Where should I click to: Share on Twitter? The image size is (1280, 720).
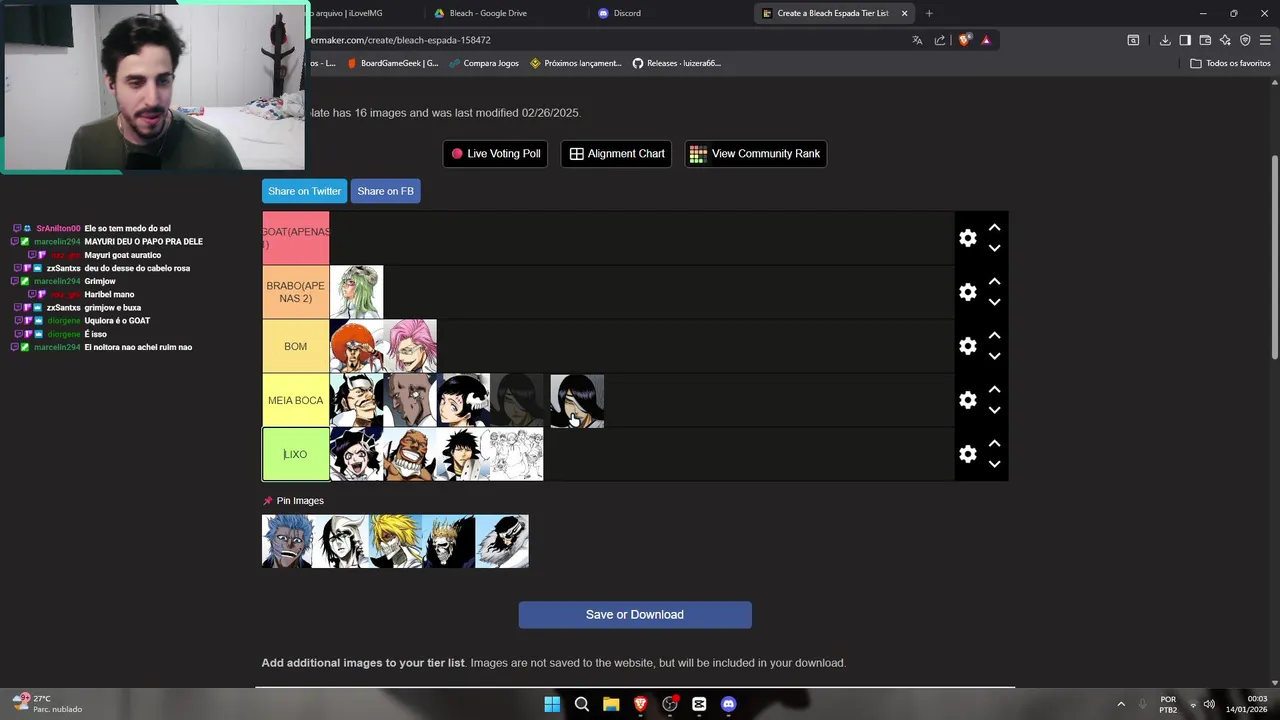[304, 191]
